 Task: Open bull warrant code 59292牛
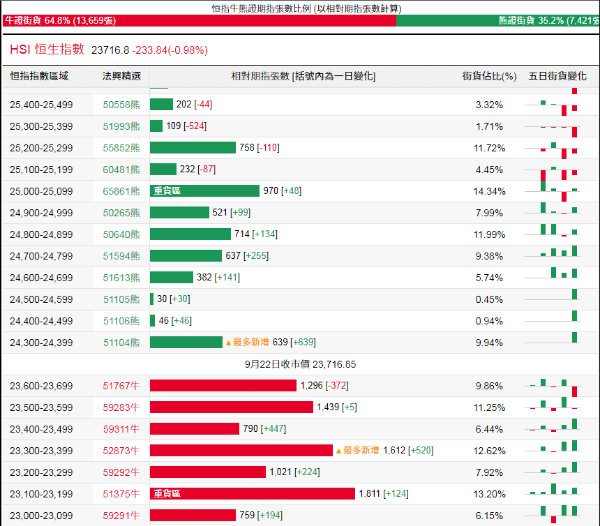[x=121, y=472]
